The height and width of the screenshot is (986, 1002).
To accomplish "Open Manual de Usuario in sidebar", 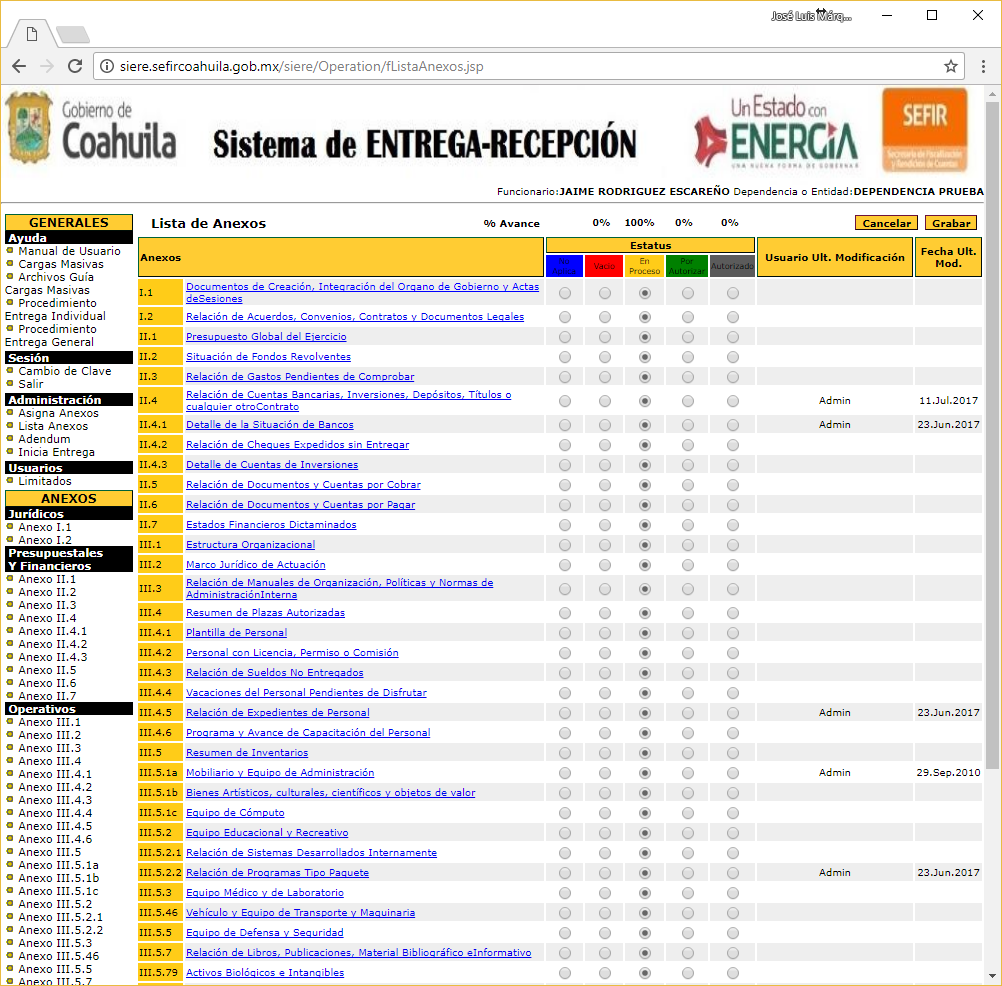I will click(69, 251).
